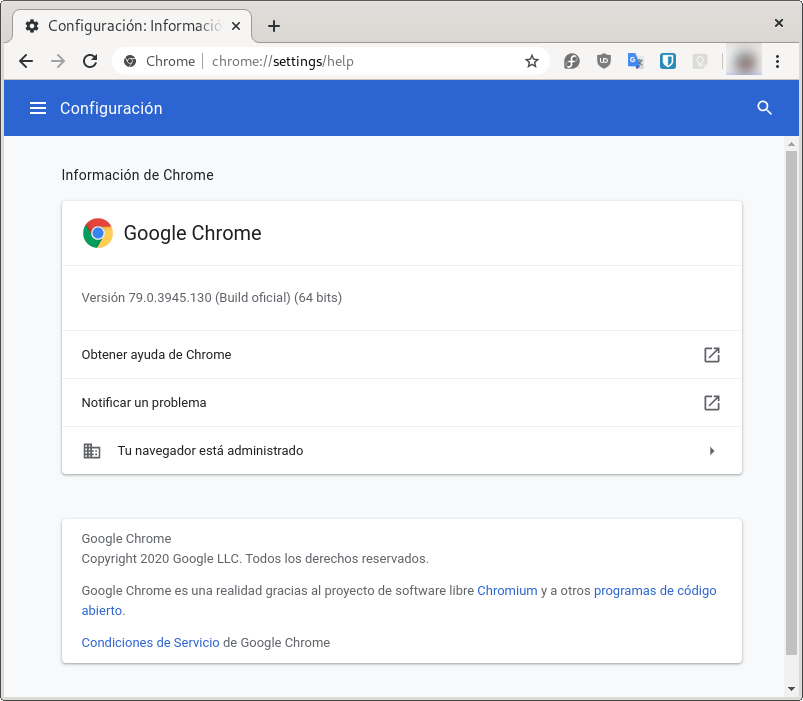Open a new tab with the plus button

[274, 26]
